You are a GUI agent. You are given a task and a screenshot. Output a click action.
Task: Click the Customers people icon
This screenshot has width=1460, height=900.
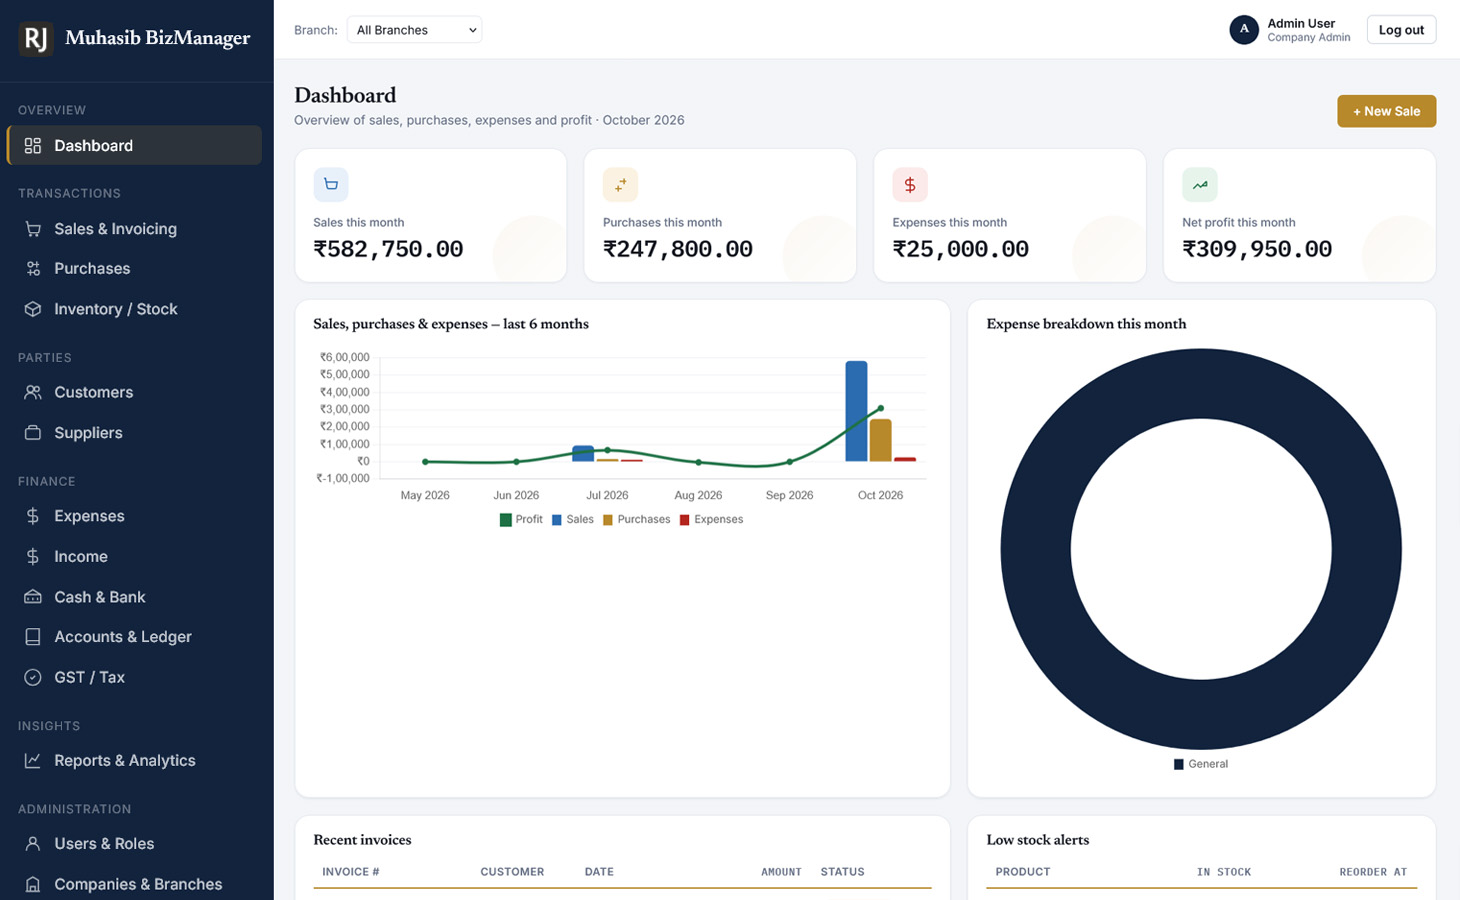(33, 393)
